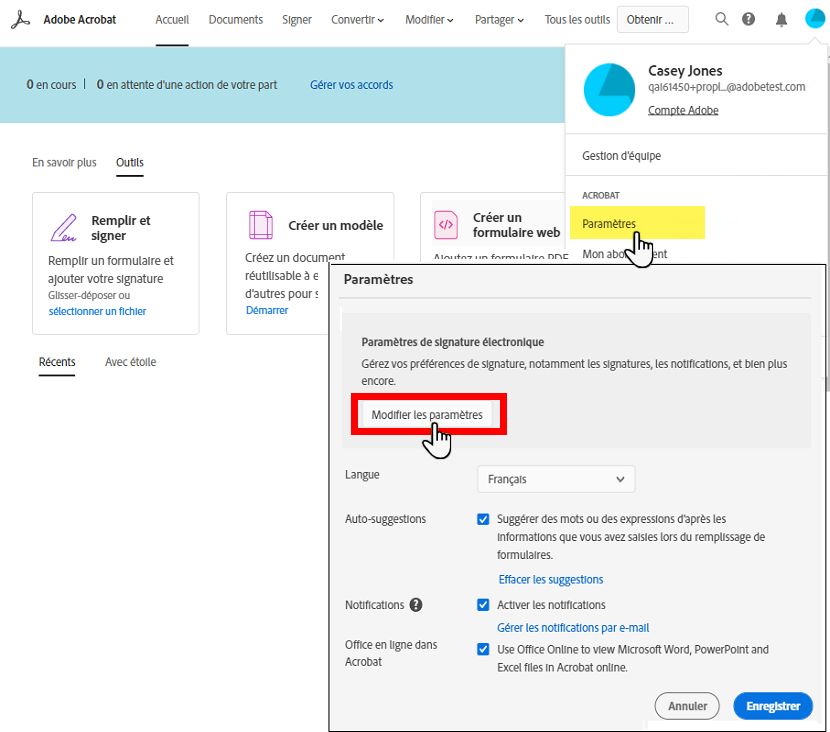Open the Compte Adobe link
The height and width of the screenshot is (732, 830).
point(683,110)
